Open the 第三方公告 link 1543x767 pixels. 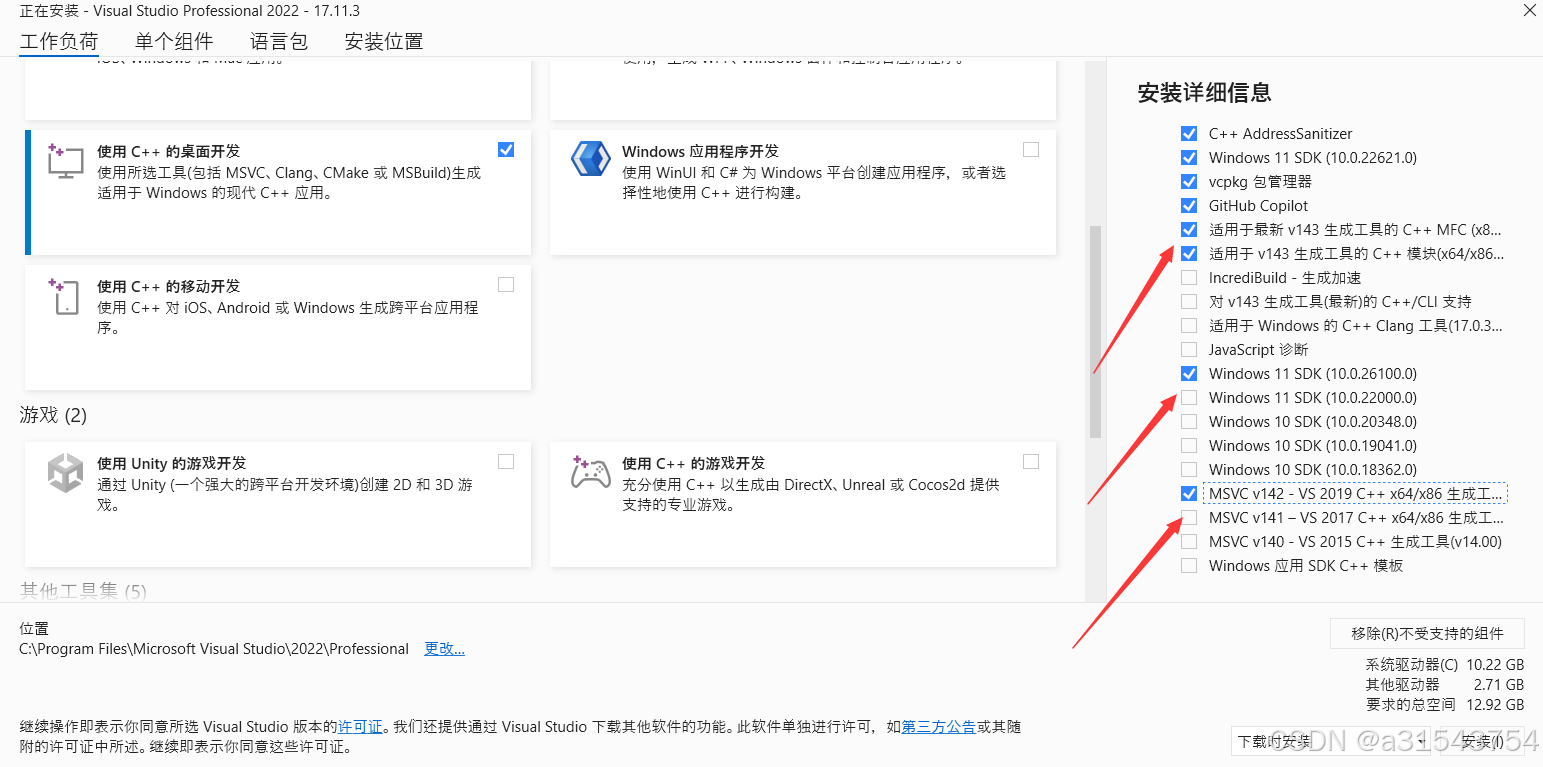939,727
